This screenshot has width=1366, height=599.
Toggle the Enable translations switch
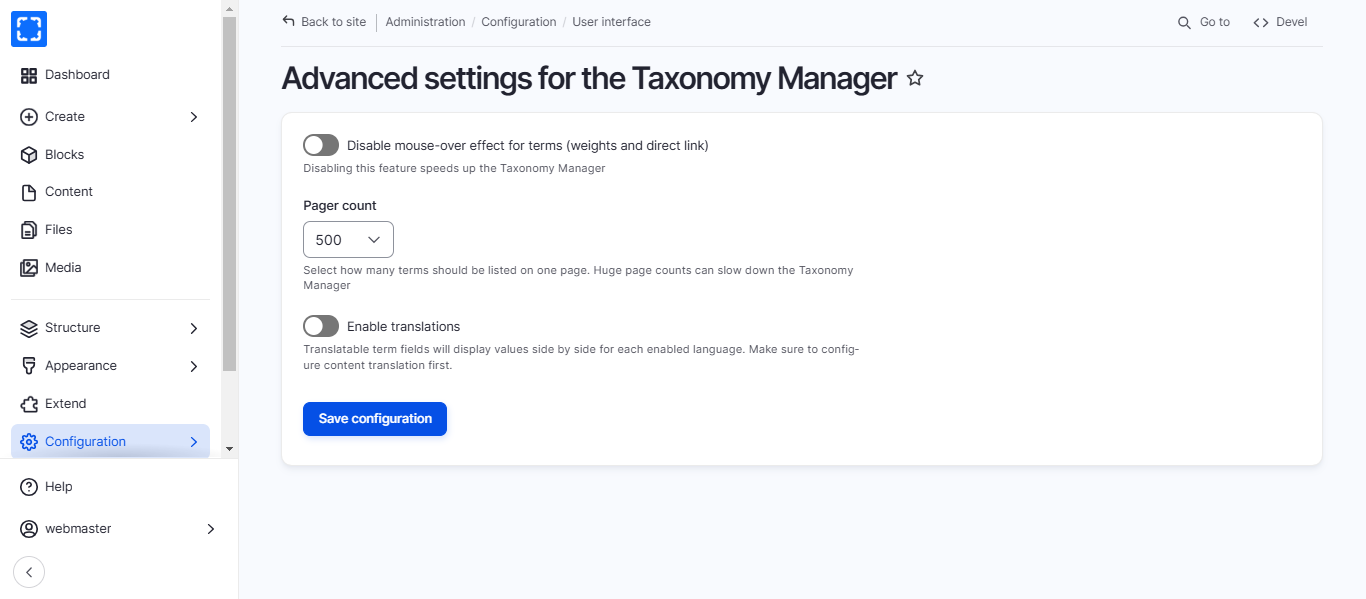(x=321, y=326)
